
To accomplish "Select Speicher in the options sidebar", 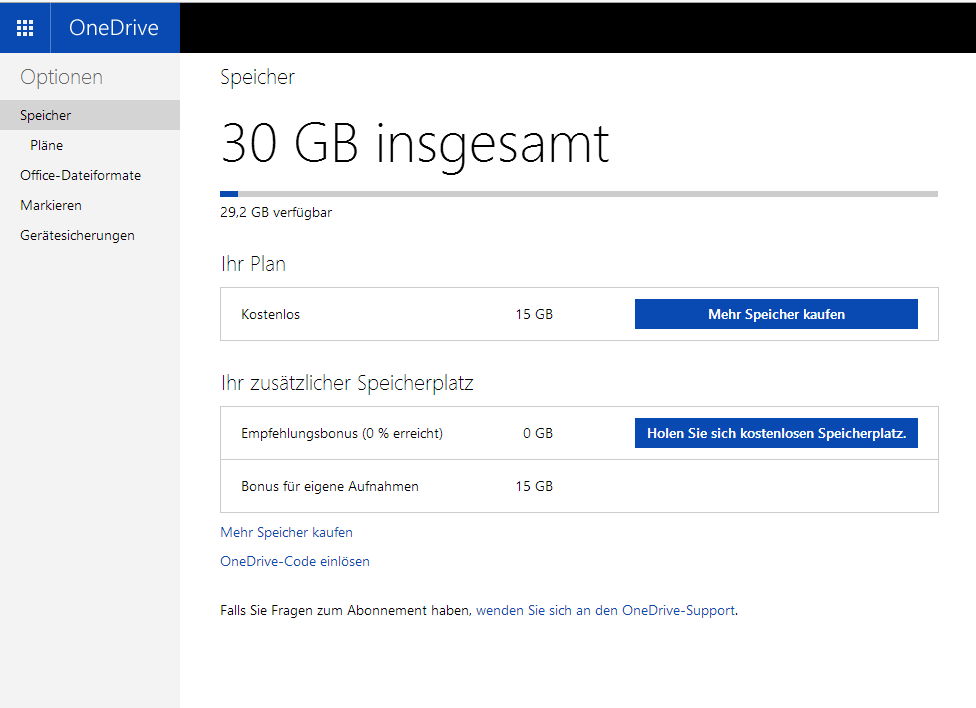I will [90, 115].
